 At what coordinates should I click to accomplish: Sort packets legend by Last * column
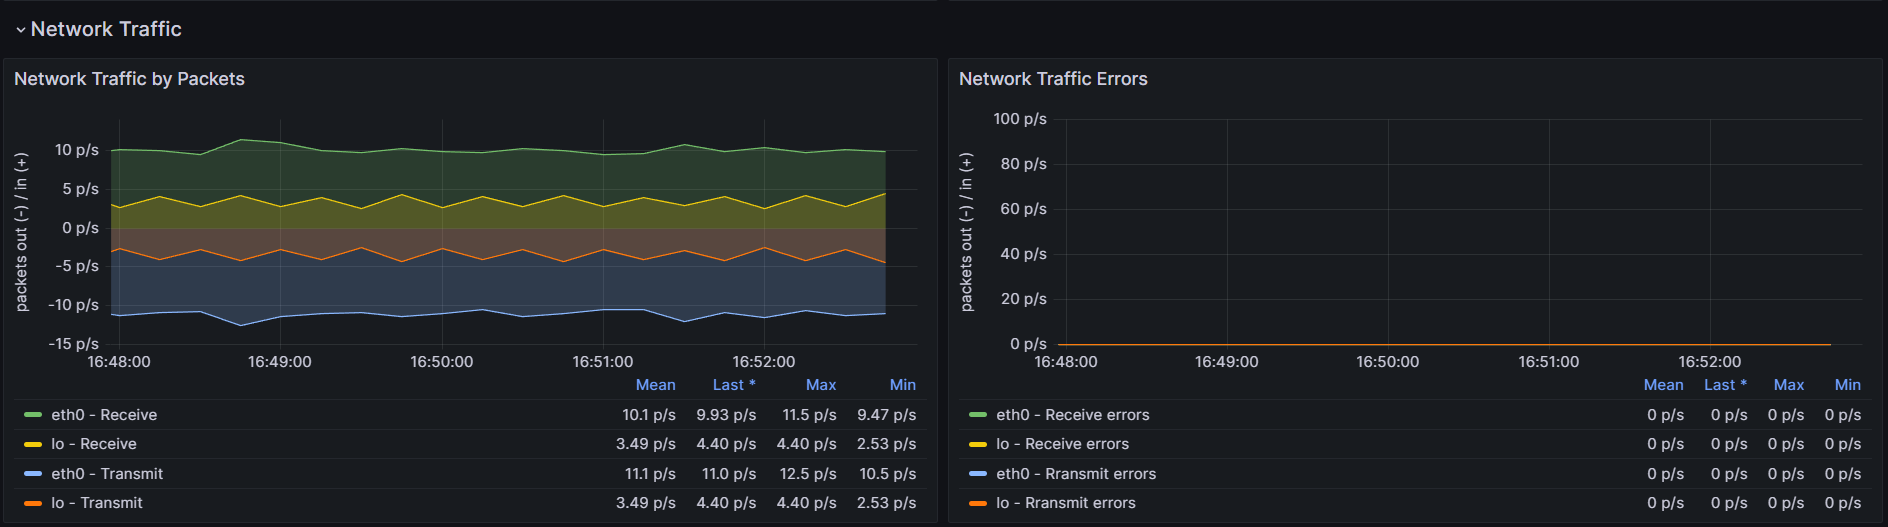point(734,385)
